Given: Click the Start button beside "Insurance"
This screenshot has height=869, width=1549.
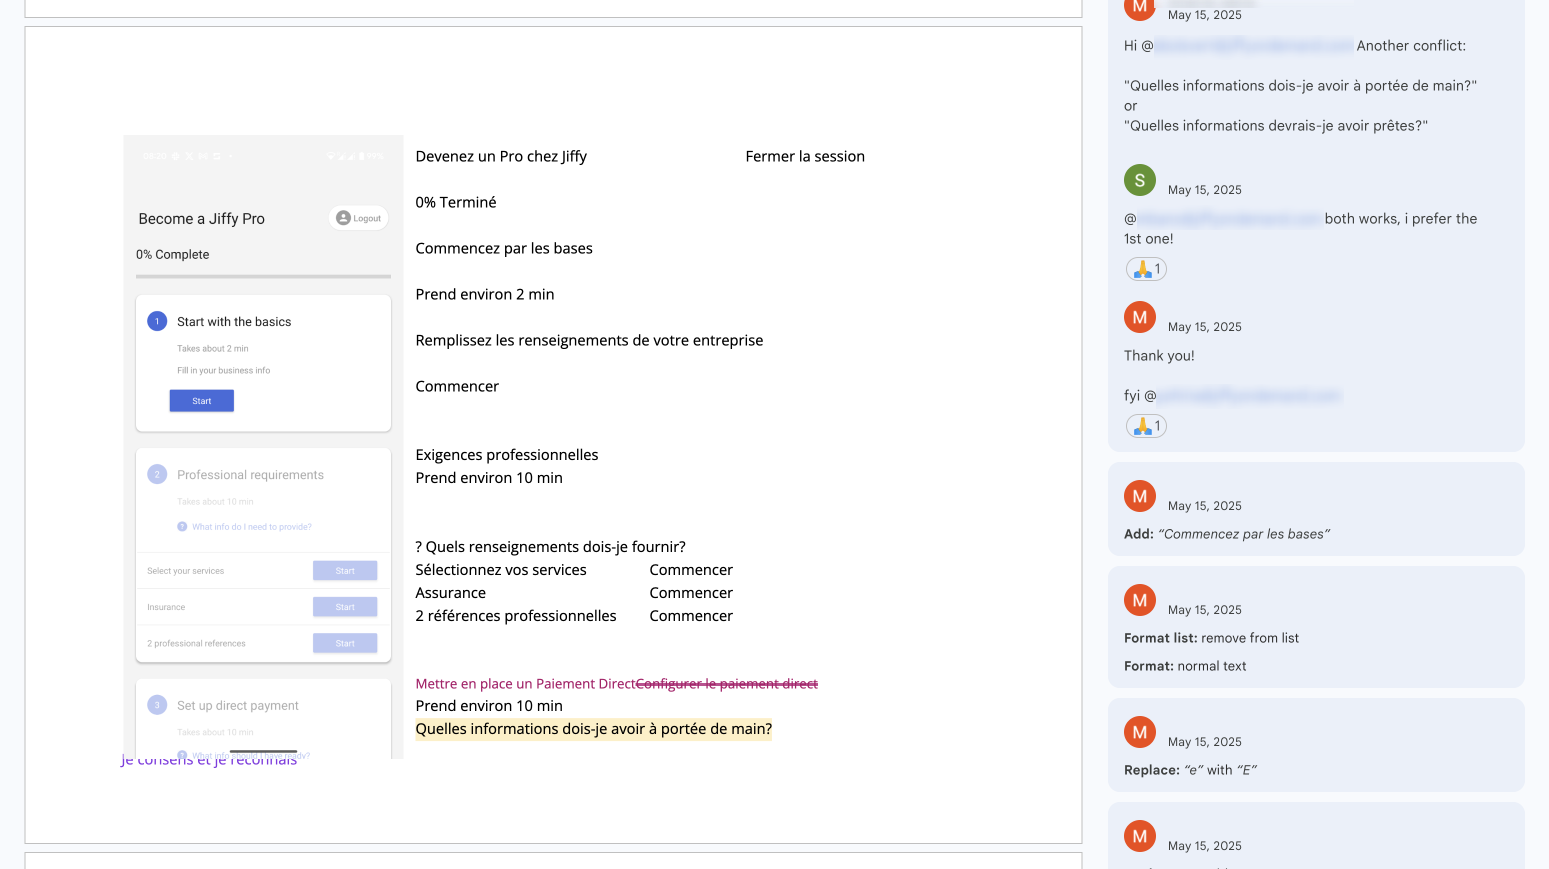Looking at the screenshot, I should coord(344,606).
